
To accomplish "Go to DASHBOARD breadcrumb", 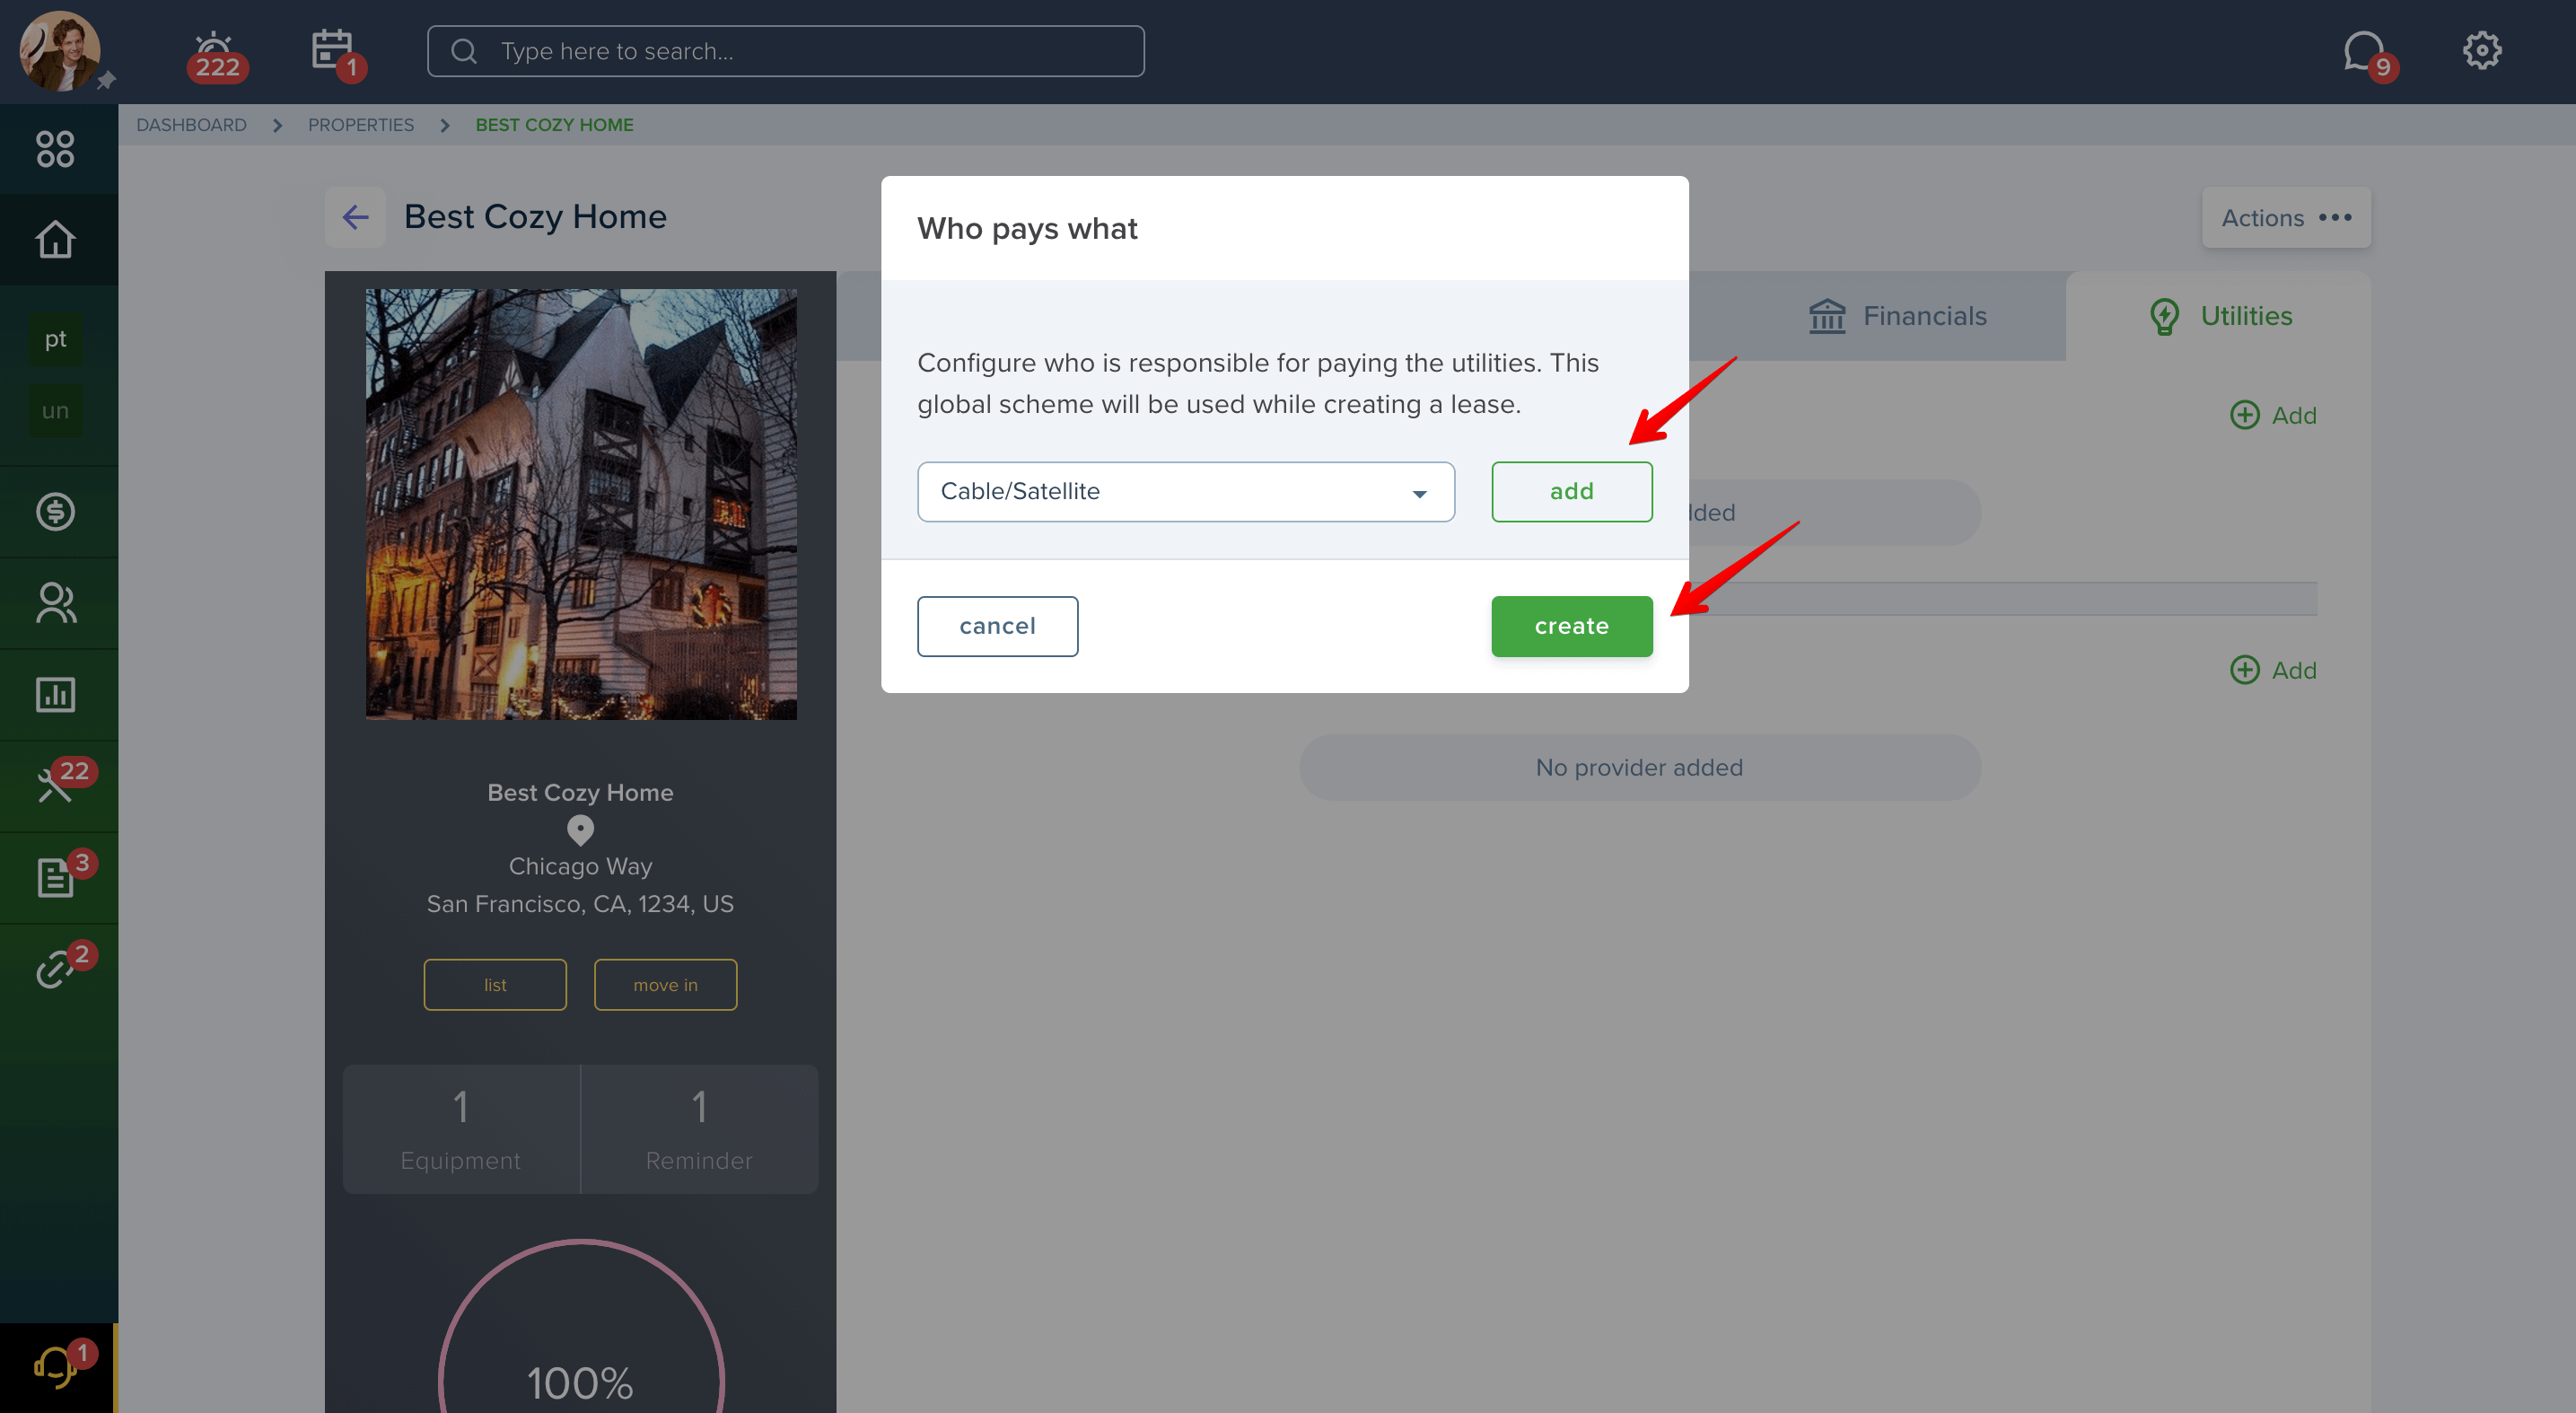I will [x=191, y=125].
